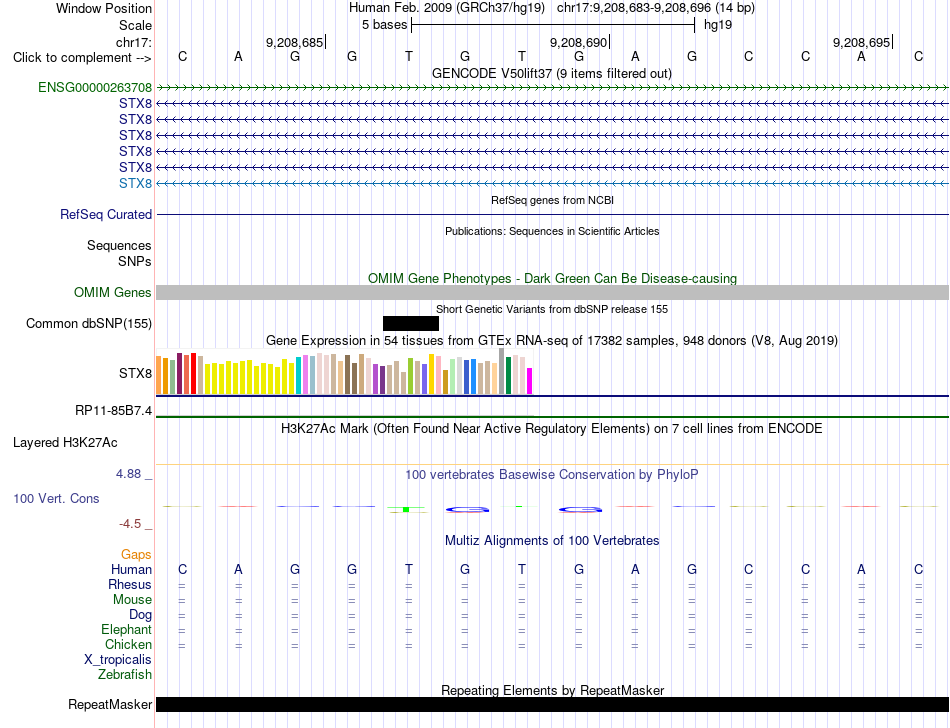
Task: Open the RefSeq Curated track label
Action: (106, 214)
